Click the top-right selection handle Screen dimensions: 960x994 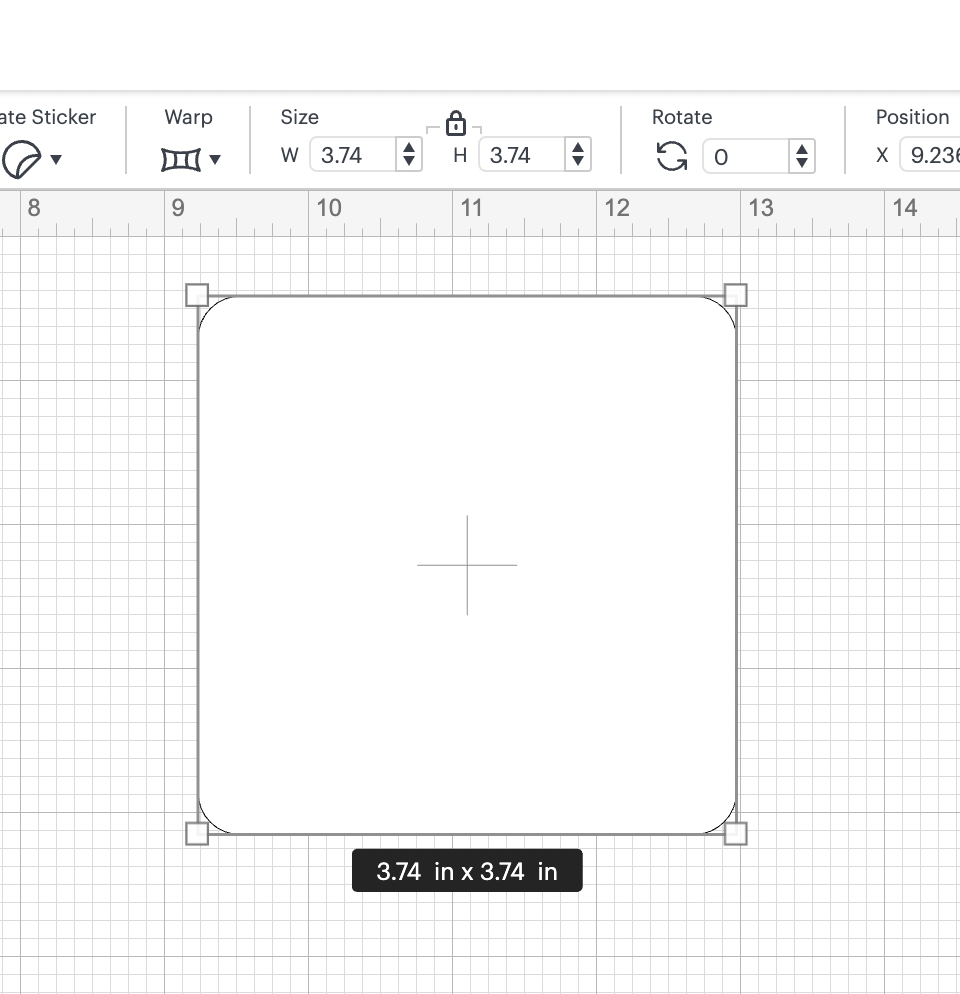tap(736, 295)
